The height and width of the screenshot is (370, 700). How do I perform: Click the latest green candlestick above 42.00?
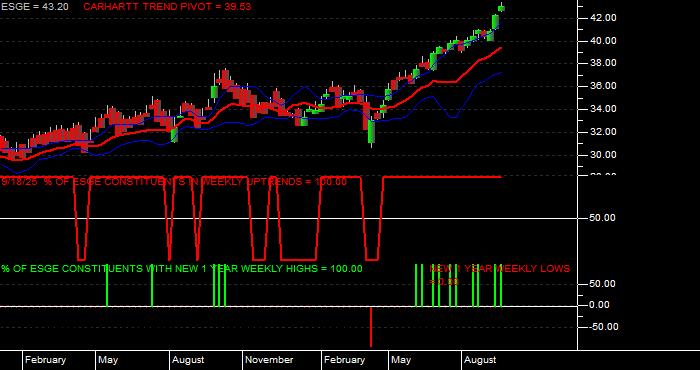(502, 8)
